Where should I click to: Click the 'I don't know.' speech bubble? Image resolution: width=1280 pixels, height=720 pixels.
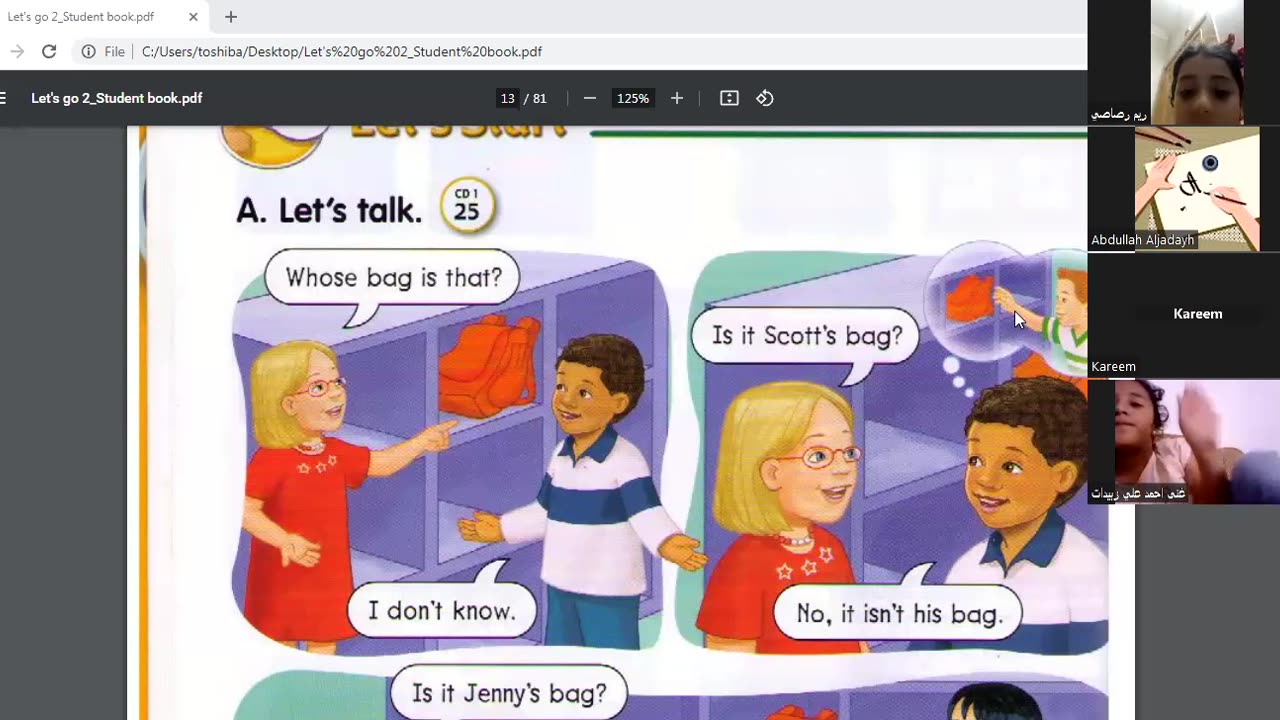pos(442,608)
